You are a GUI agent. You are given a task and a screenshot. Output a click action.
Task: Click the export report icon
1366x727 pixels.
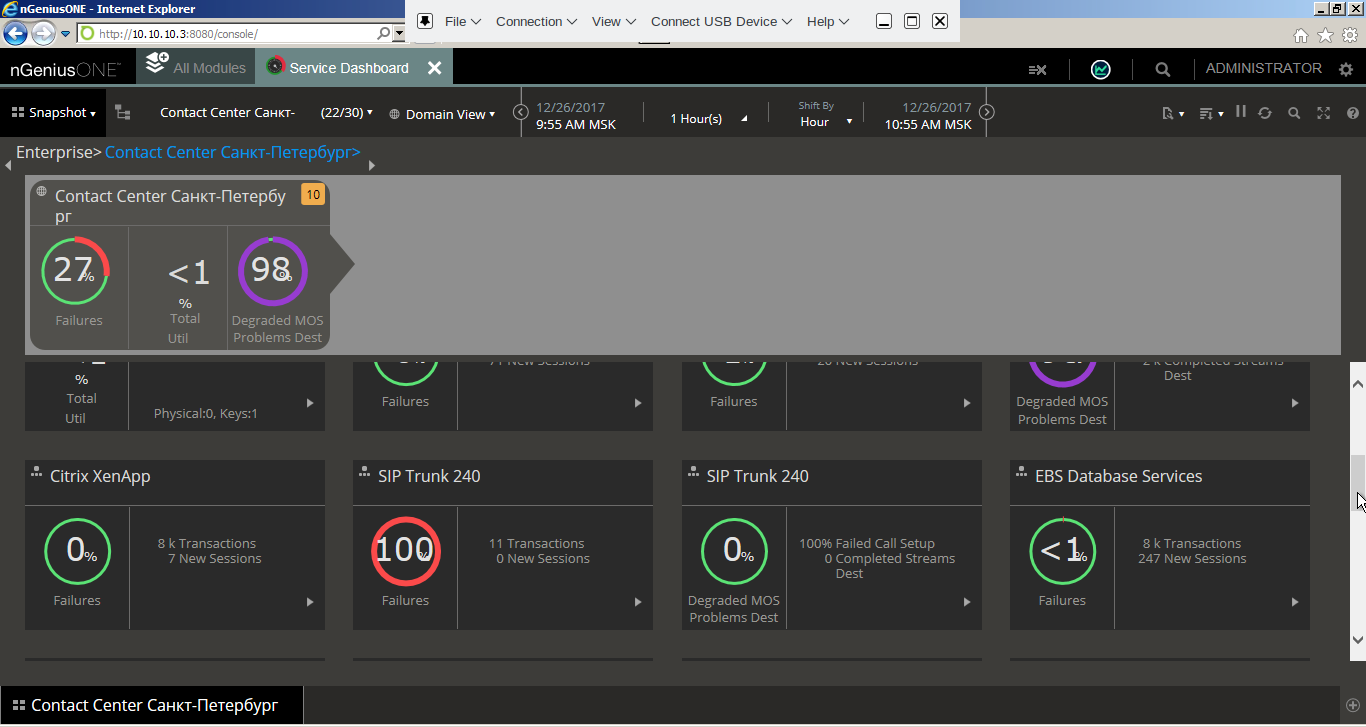[x=1172, y=113]
